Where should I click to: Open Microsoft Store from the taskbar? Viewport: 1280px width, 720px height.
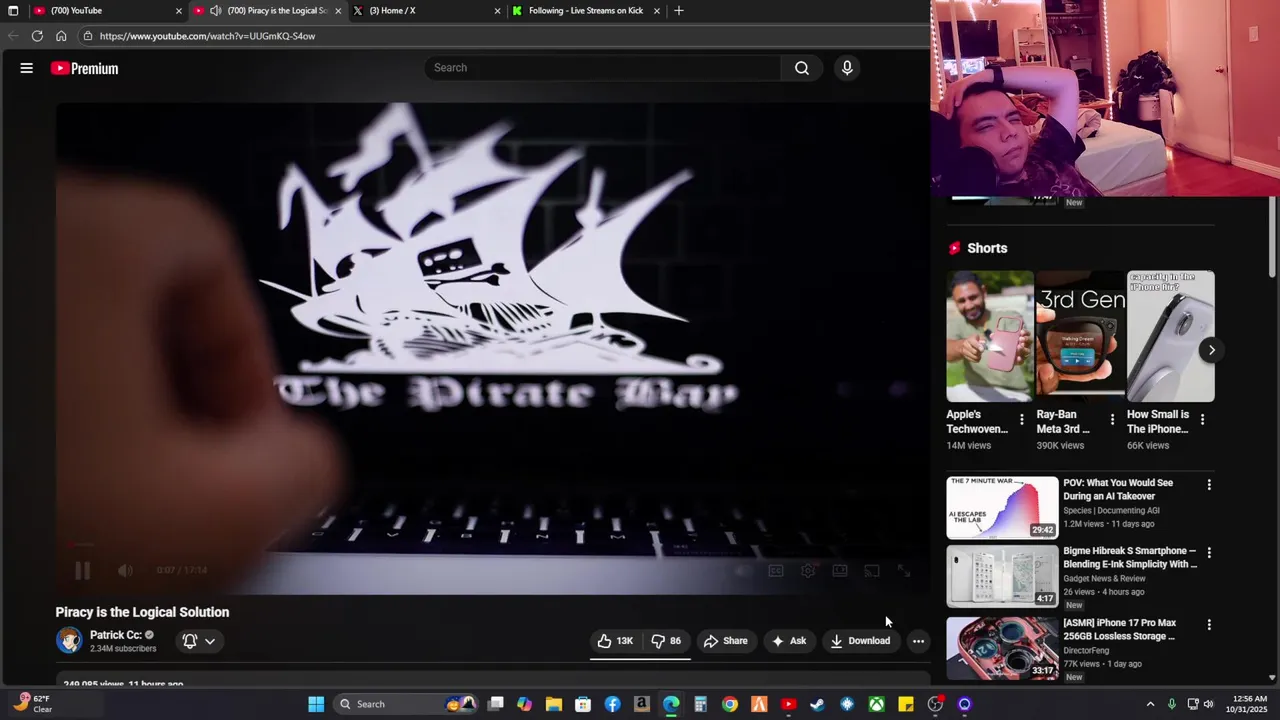pos(583,704)
